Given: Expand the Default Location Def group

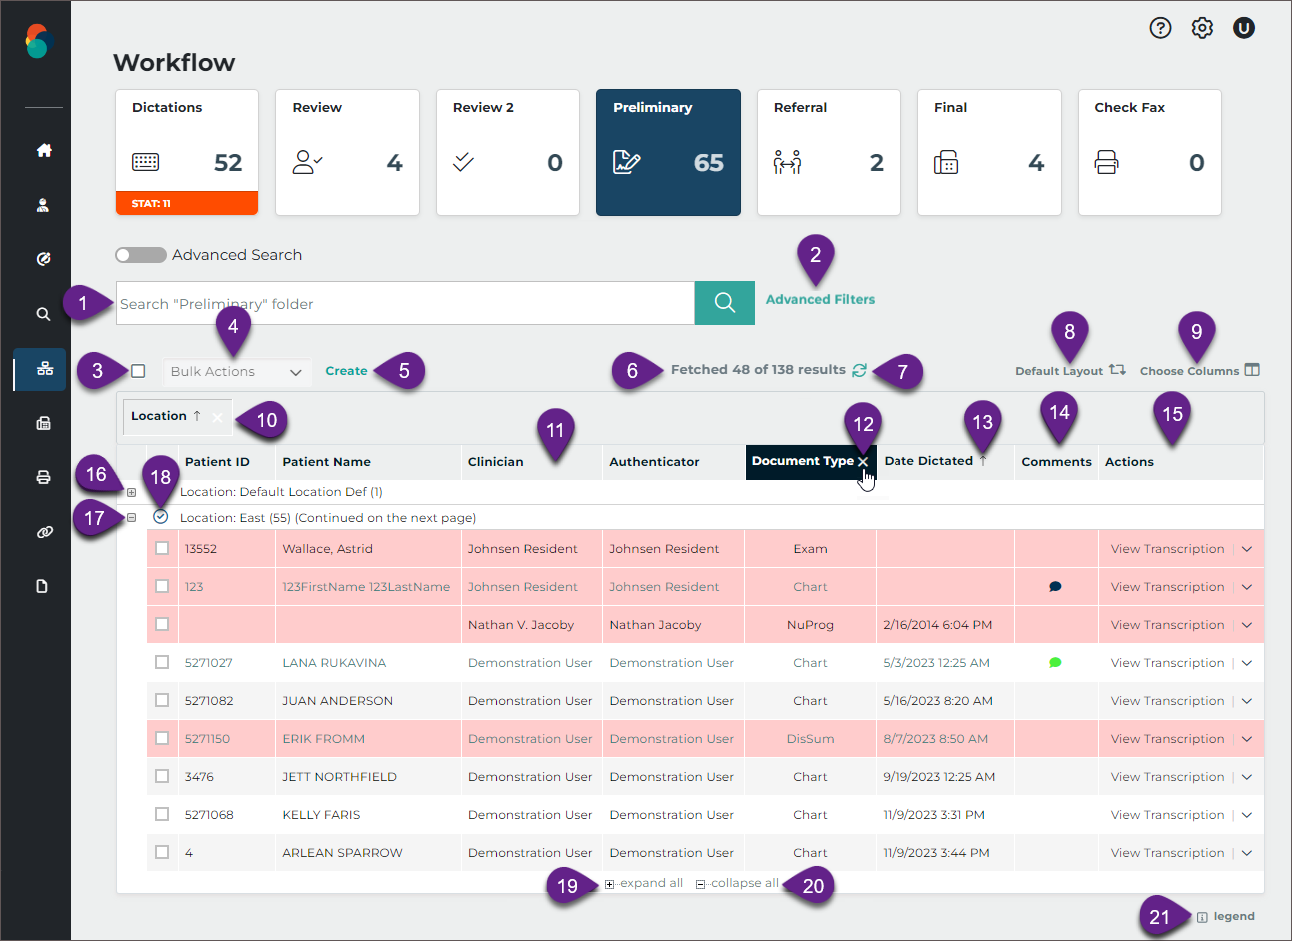Looking at the screenshot, I should (x=131, y=492).
